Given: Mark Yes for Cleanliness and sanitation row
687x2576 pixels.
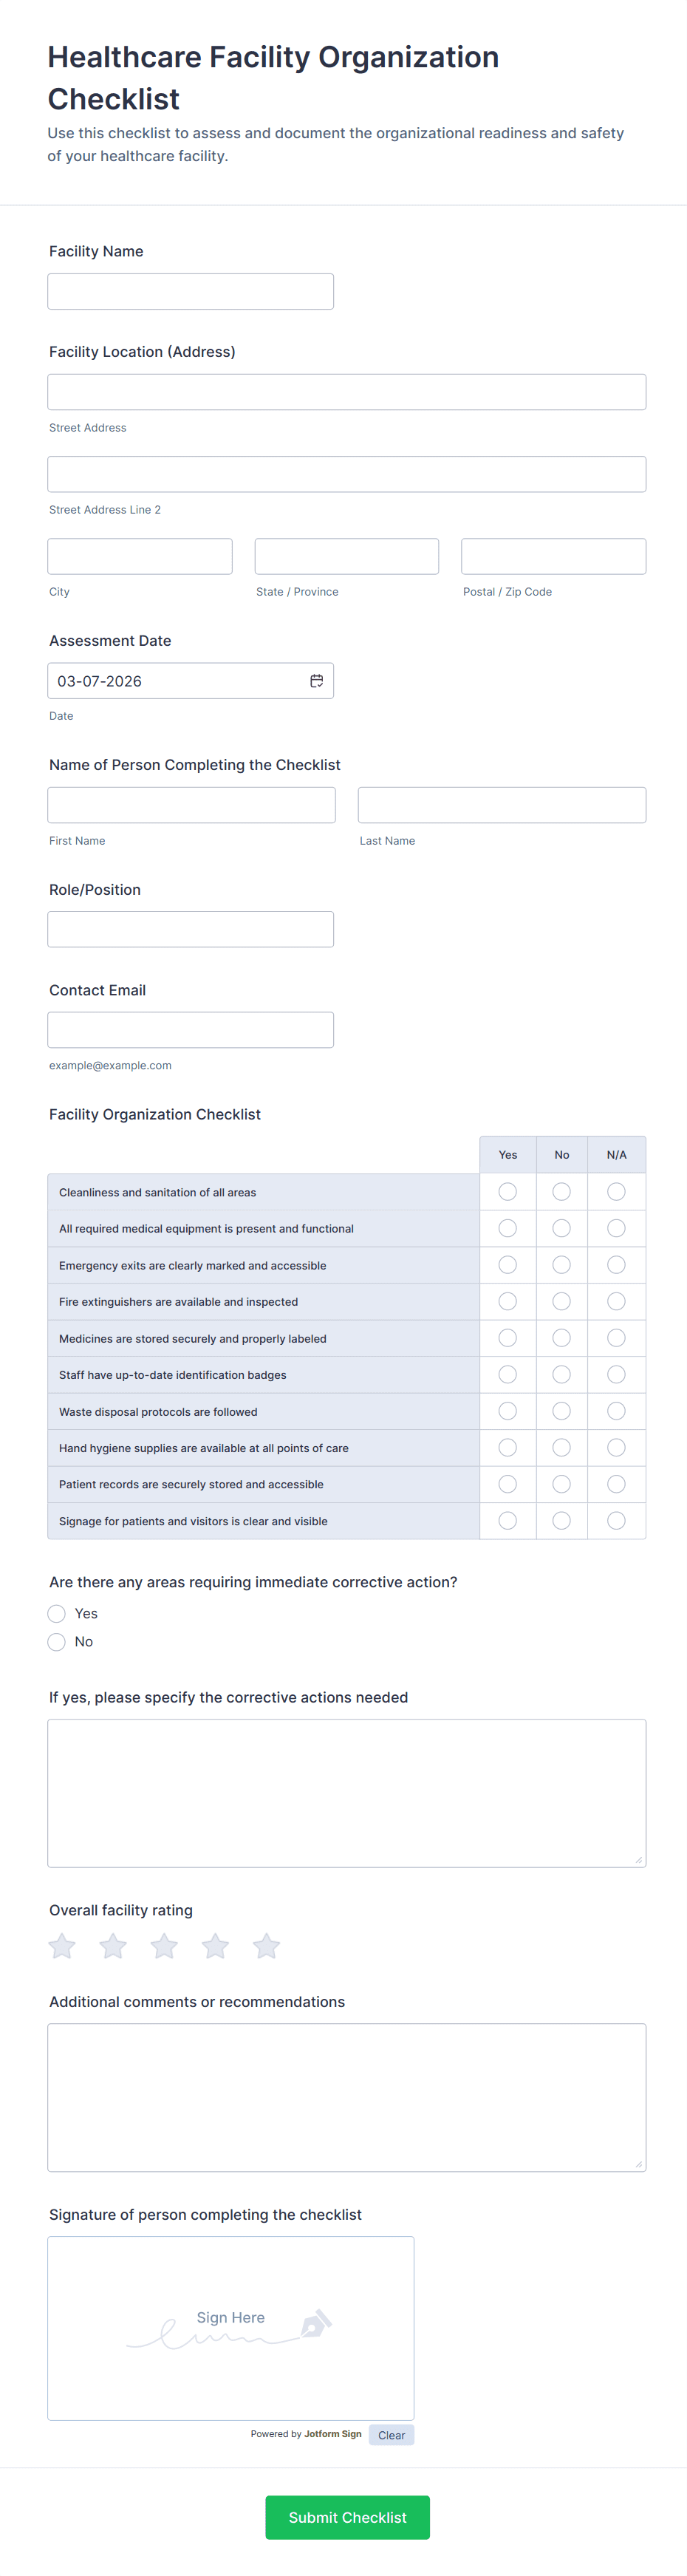Looking at the screenshot, I should pyautogui.click(x=508, y=1192).
